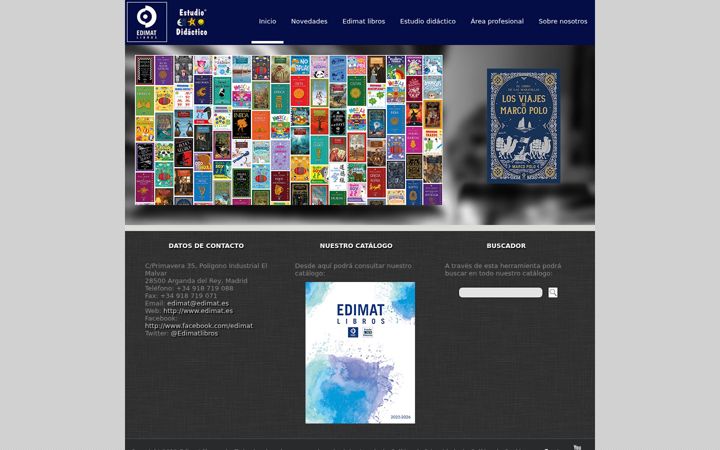Click the Edimat Libros logo
This screenshot has width=720, height=450.
pyautogui.click(x=146, y=22)
